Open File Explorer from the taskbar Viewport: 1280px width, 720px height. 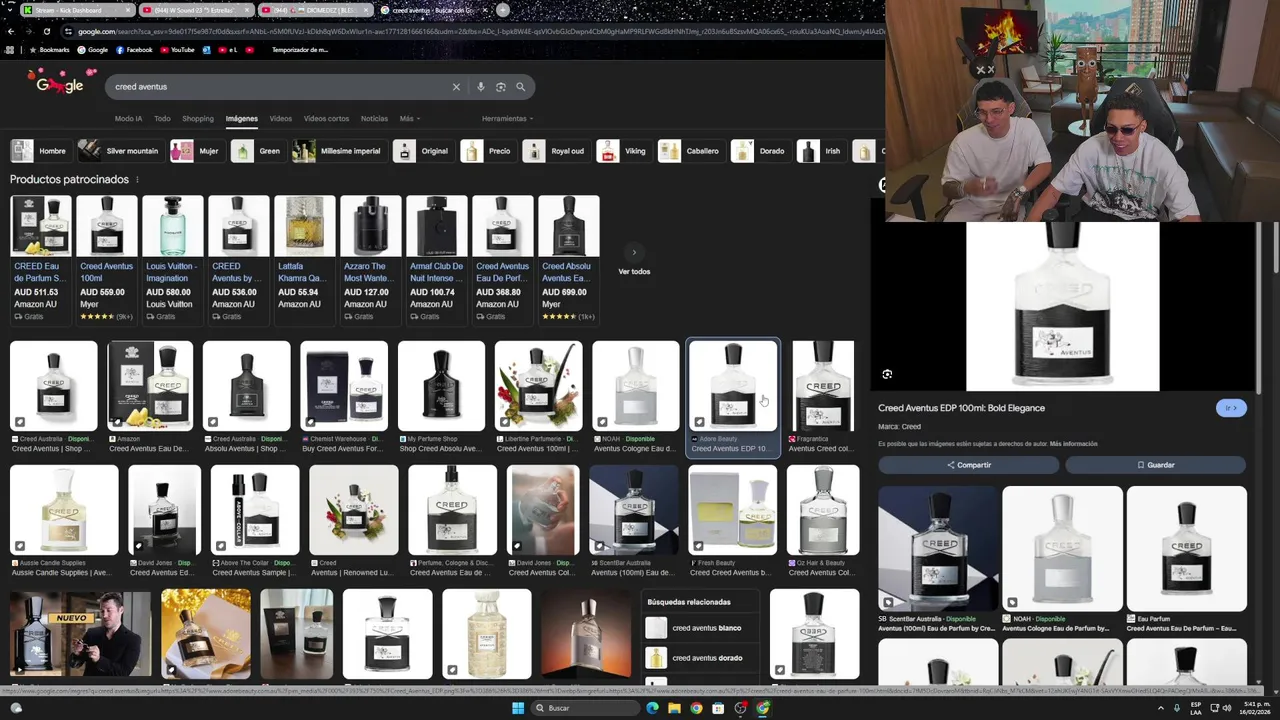pyautogui.click(x=674, y=708)
